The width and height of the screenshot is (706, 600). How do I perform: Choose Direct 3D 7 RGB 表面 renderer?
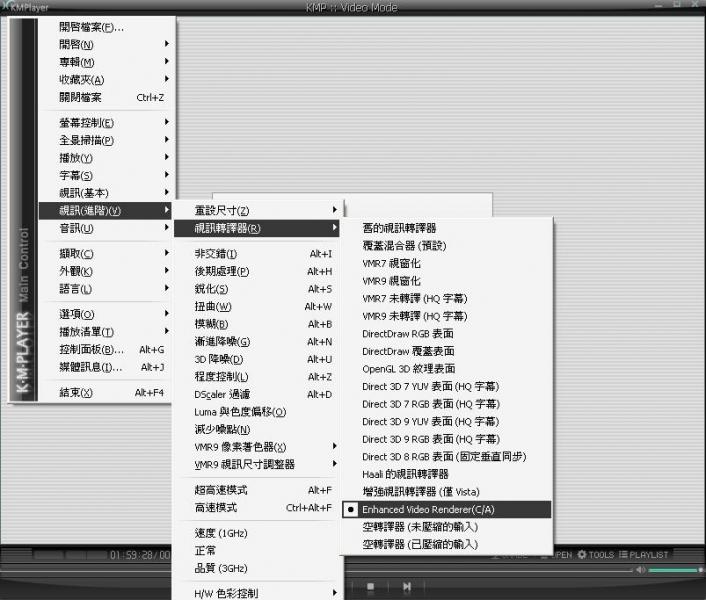pyautogui.click(x=446, y=404)
